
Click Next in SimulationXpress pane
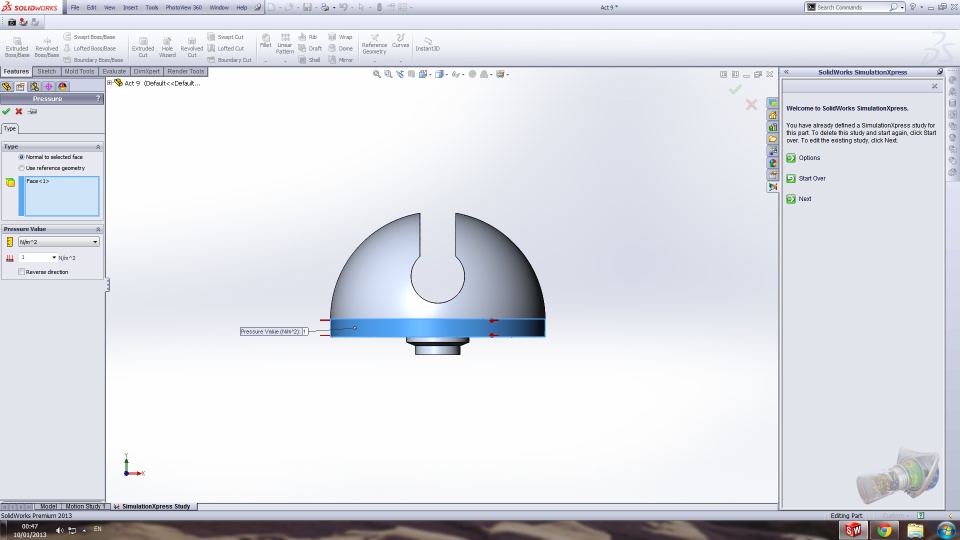point(799,199)
